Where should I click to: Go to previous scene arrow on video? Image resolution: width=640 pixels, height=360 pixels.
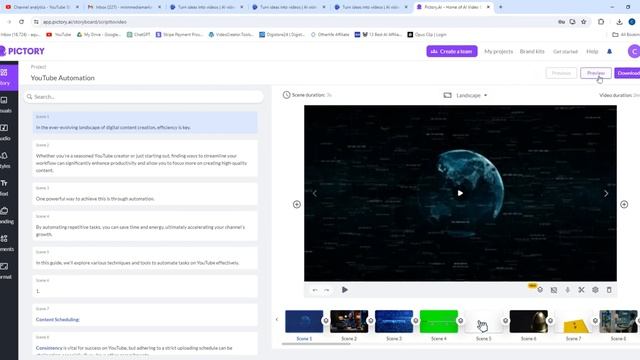315,193
